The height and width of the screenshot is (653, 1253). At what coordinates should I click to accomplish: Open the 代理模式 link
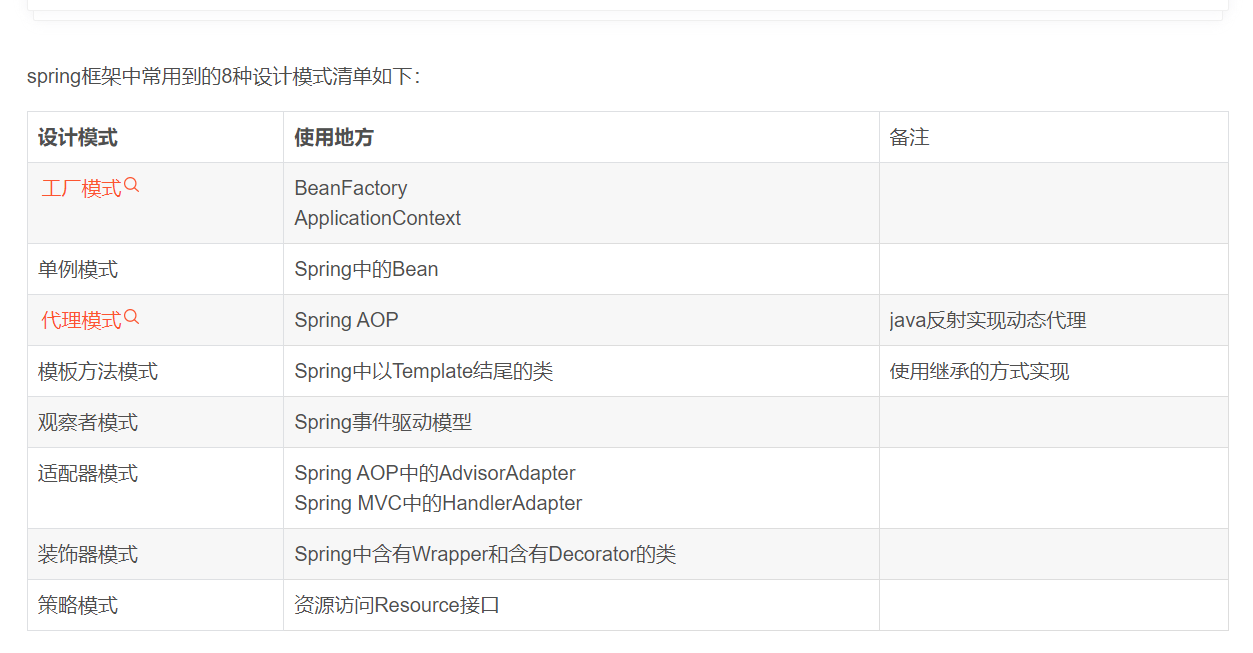pos(81,321)
